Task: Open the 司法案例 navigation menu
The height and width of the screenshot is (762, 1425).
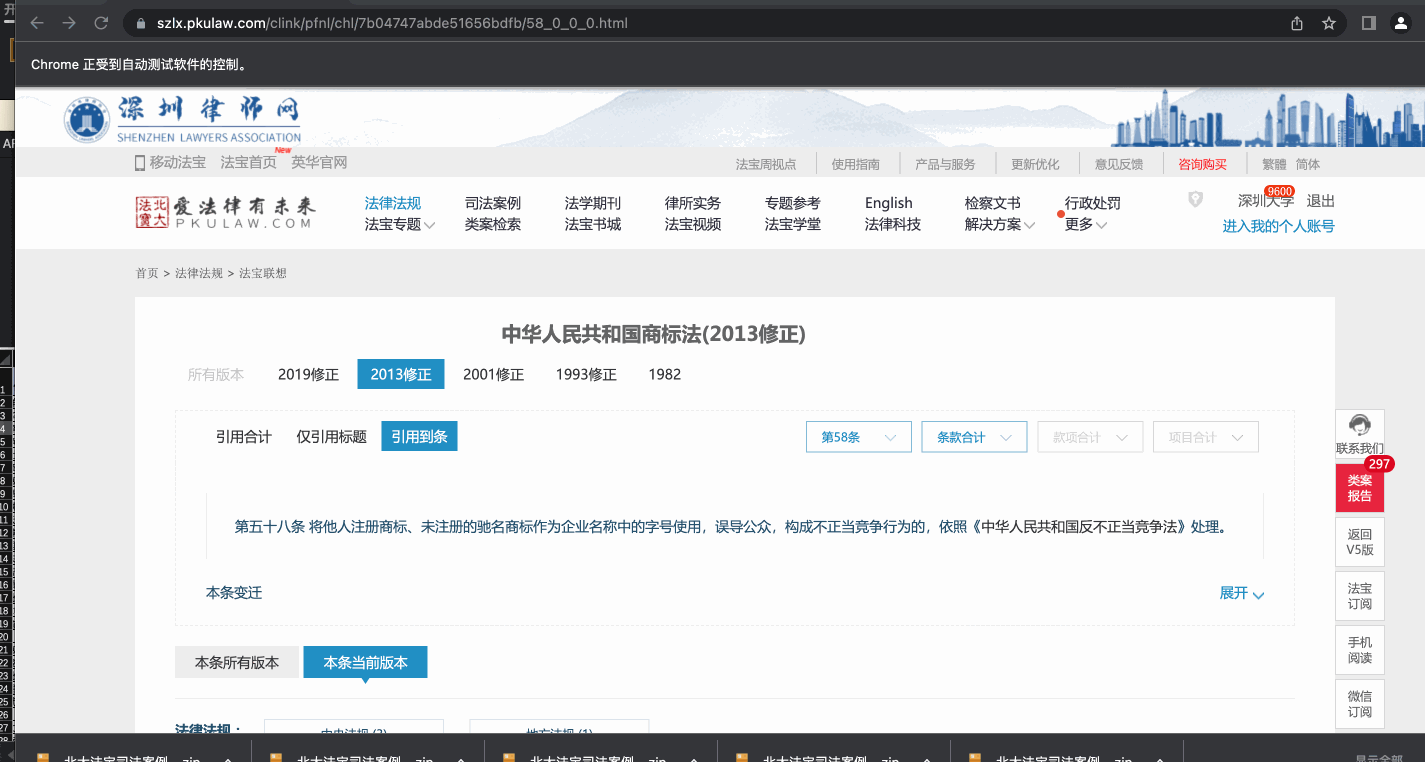Action: pos(493,203)
